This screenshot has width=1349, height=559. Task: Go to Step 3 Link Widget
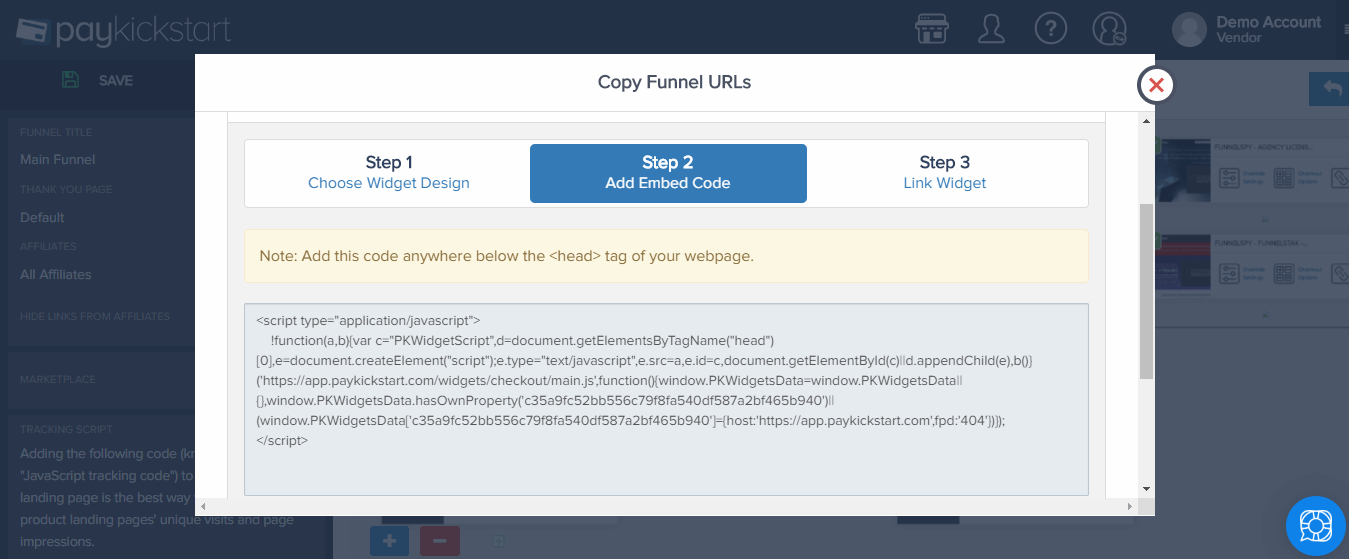click(x=945, y=172)
